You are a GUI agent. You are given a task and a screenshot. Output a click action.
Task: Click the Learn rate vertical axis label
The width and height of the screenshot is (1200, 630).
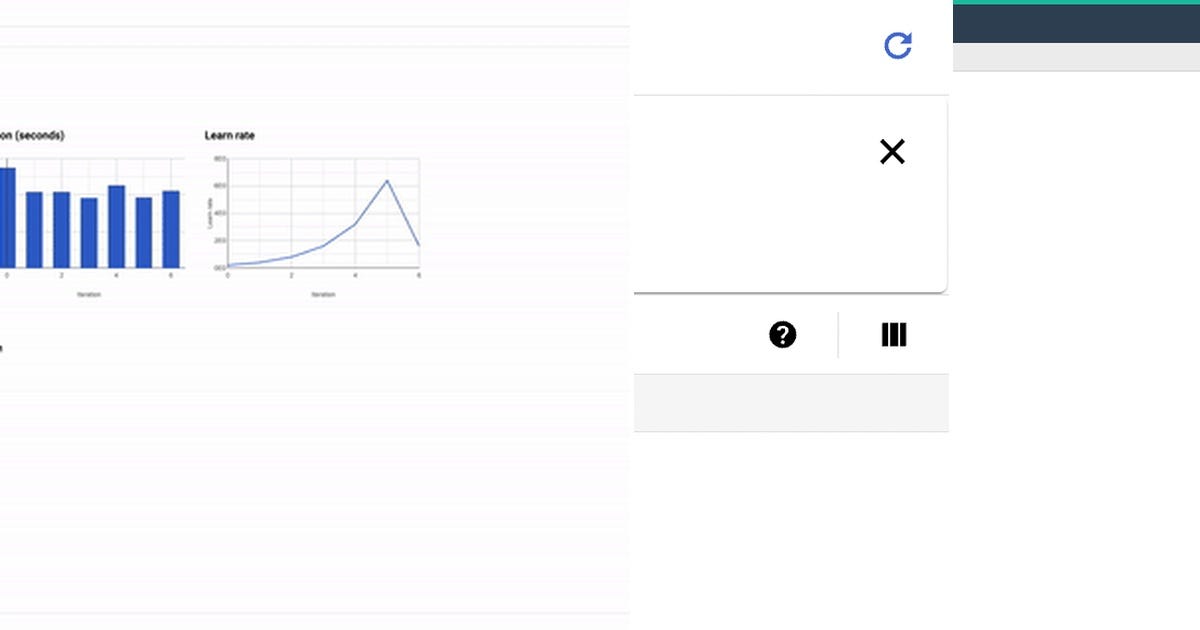[x=211, y=215]
